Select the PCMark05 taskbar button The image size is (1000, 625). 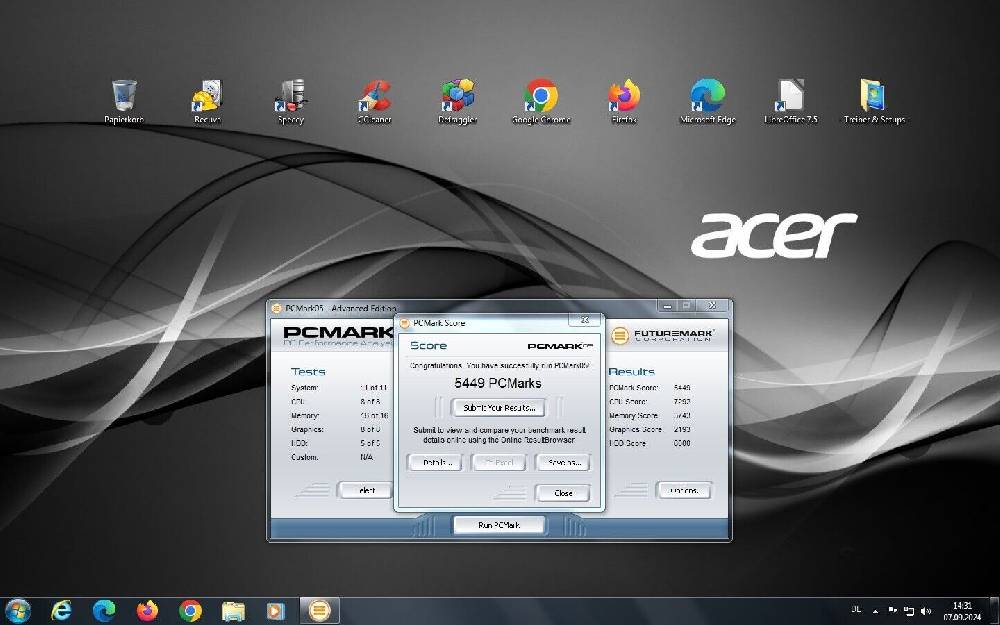pyautogui.click(x=320, y=611)
